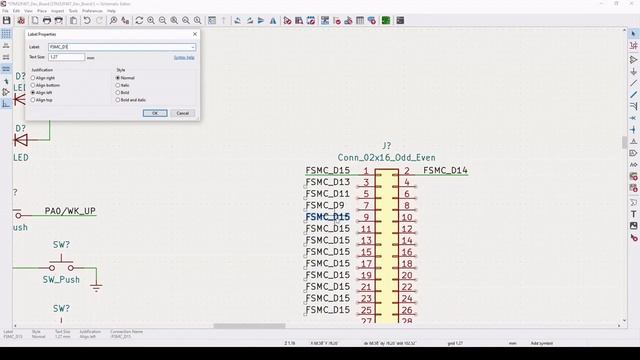Click the Refresh view icon
Image resolution: width=640 pixels, height=360 pixels.
pyautogui.click(x=139, y=20)
